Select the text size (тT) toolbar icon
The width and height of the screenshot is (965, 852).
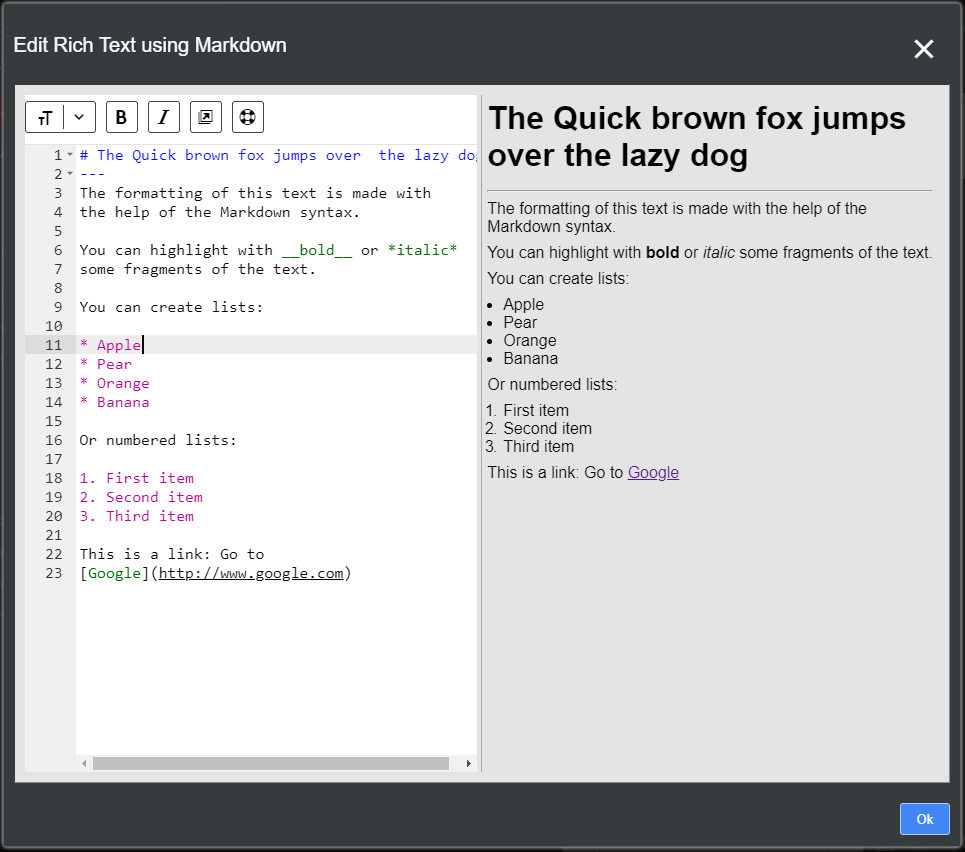click(44, 117)
